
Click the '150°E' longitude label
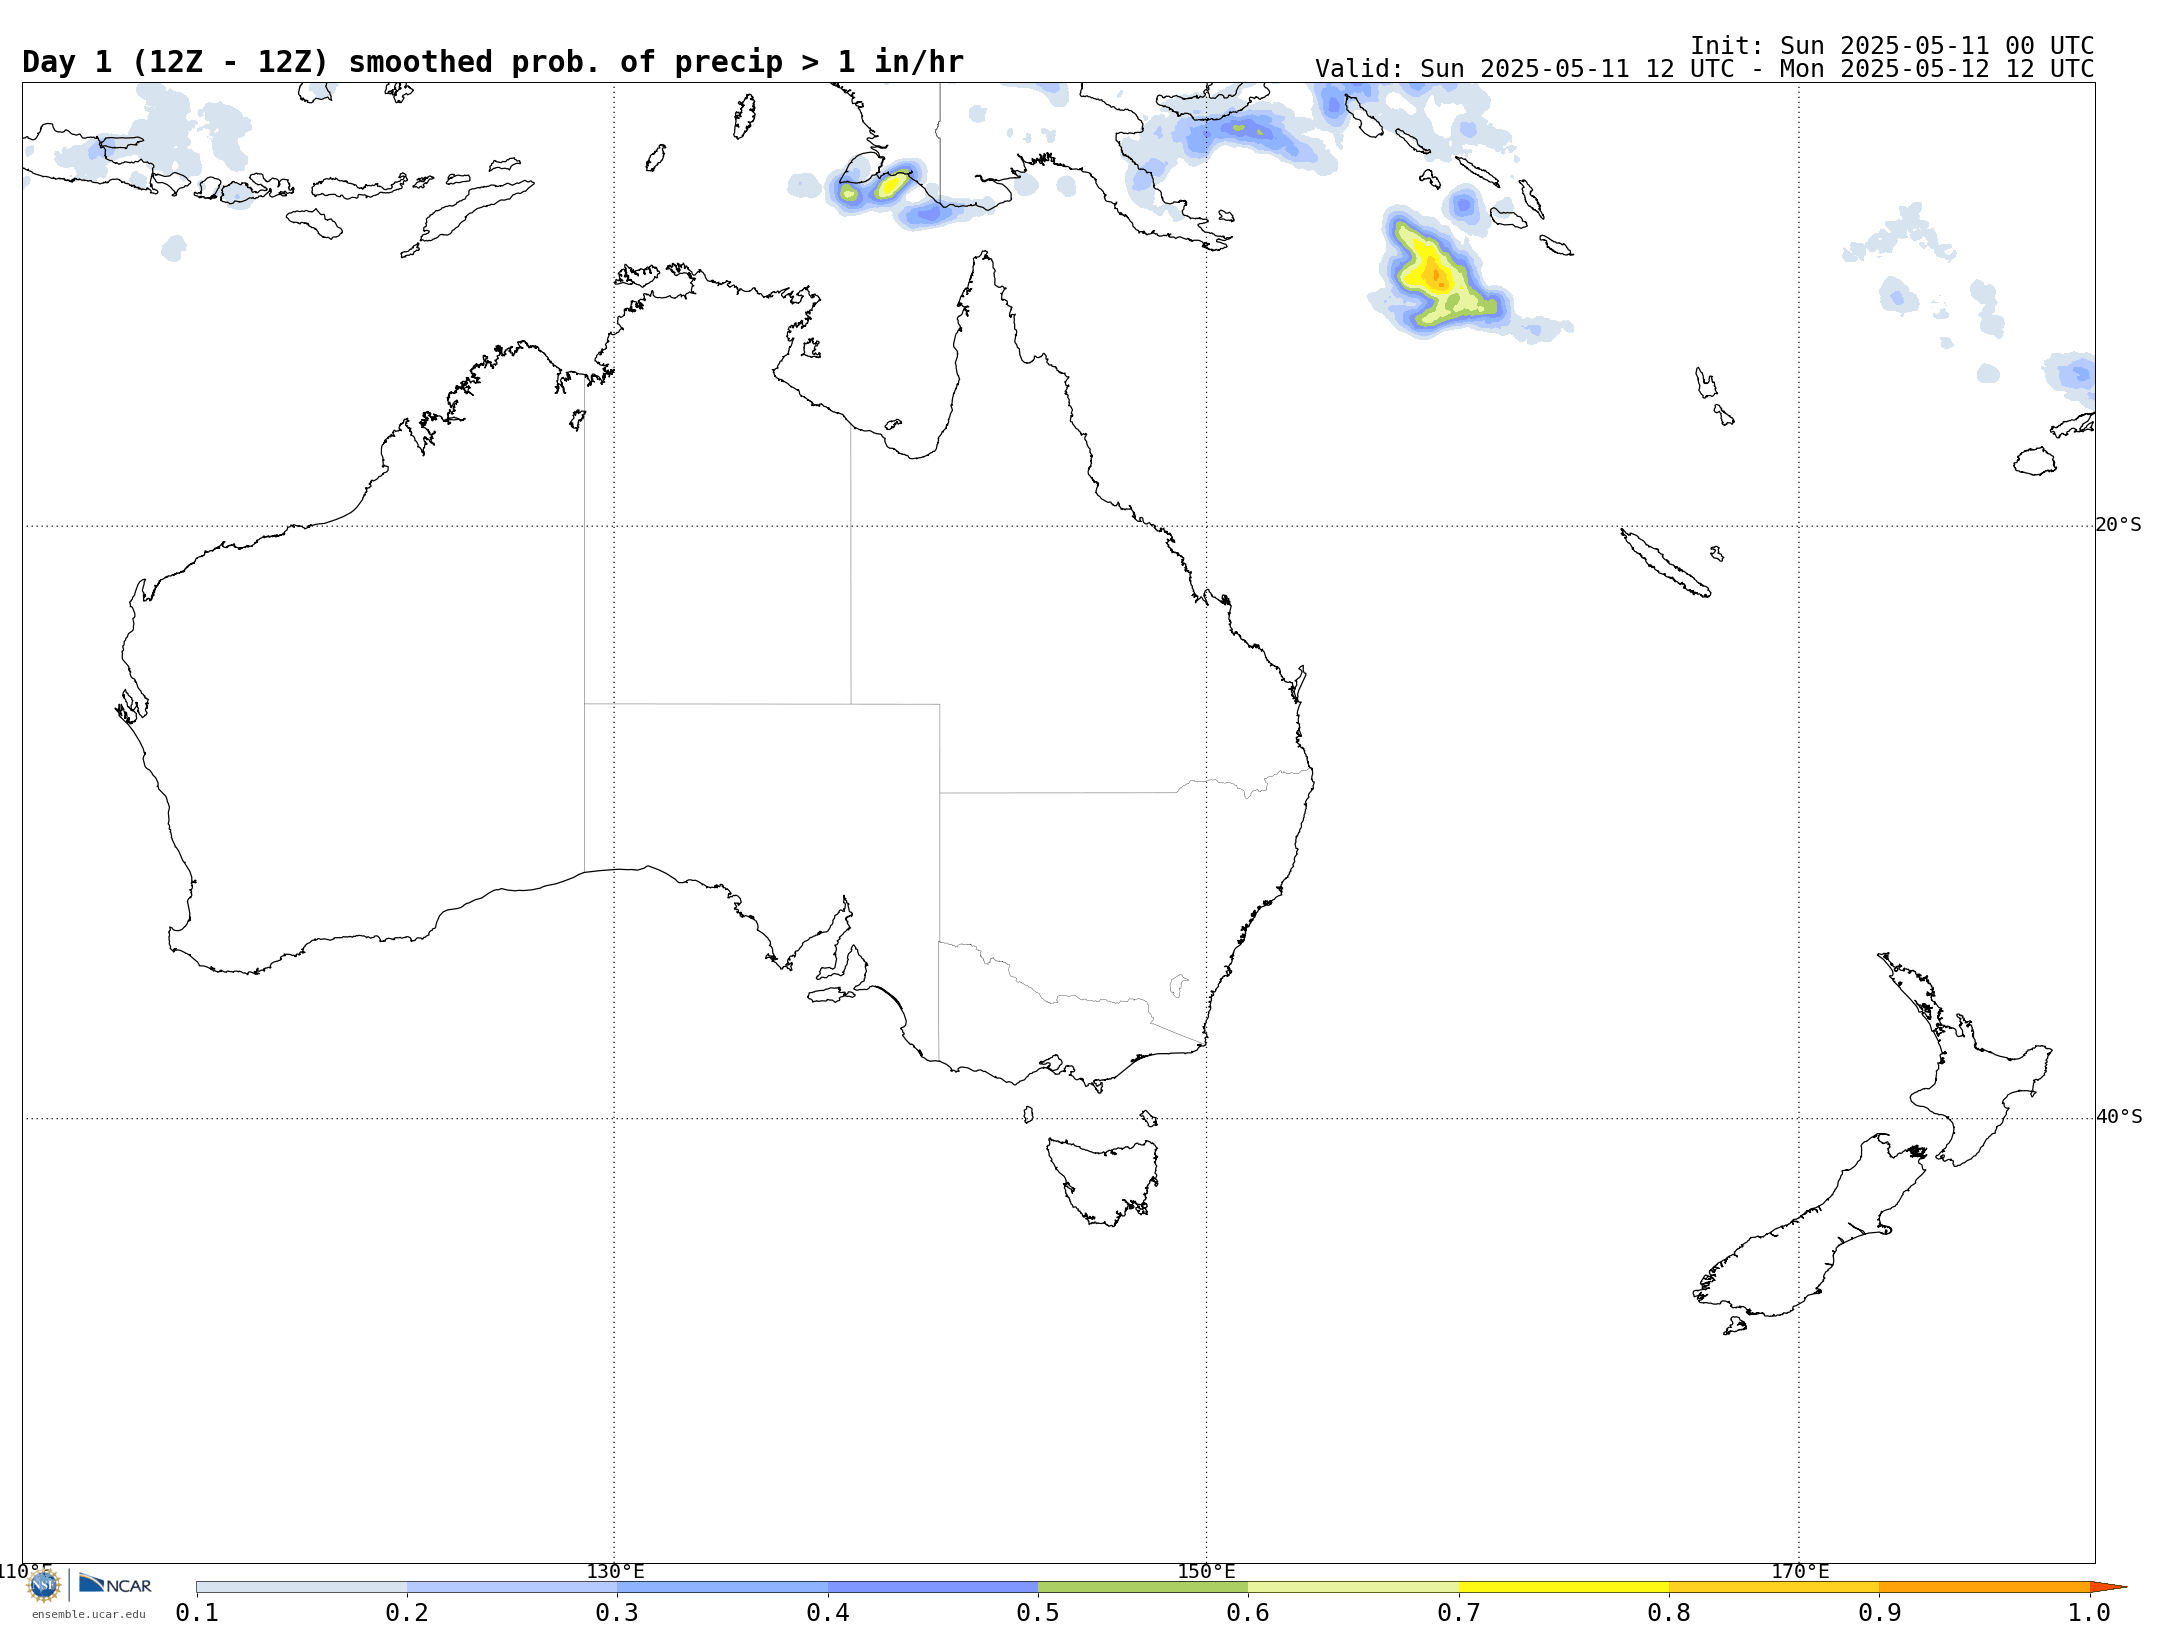(x=1206, y=1571)
